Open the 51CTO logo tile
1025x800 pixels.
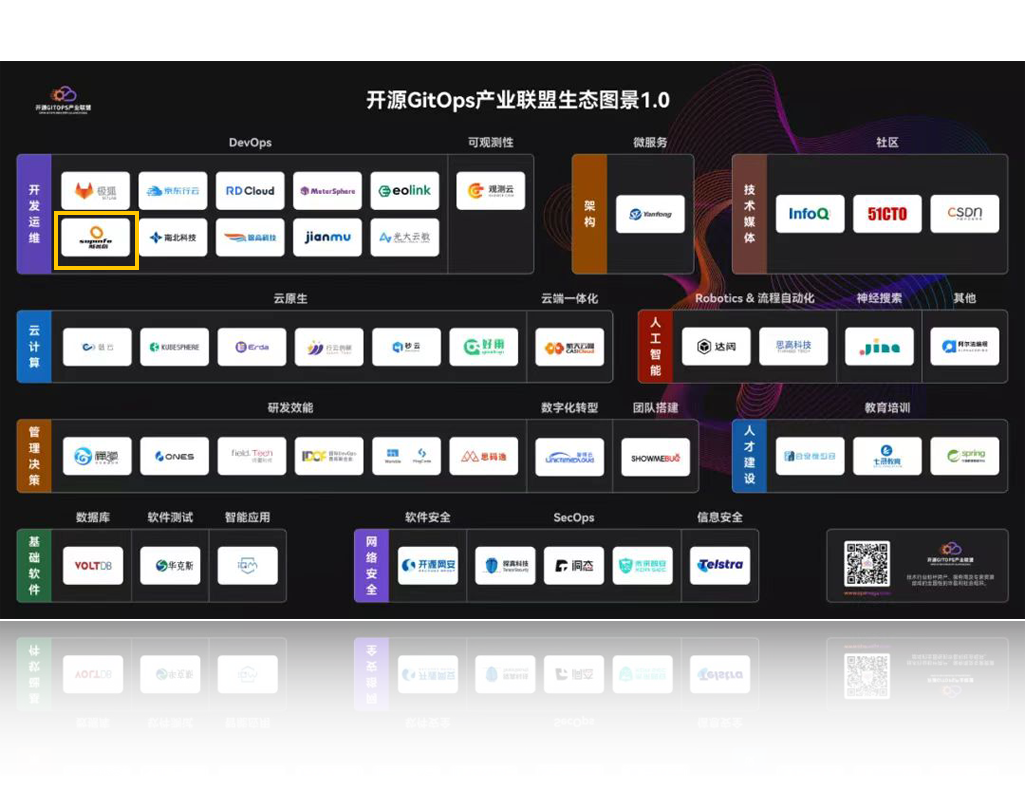tap(887, 214)
